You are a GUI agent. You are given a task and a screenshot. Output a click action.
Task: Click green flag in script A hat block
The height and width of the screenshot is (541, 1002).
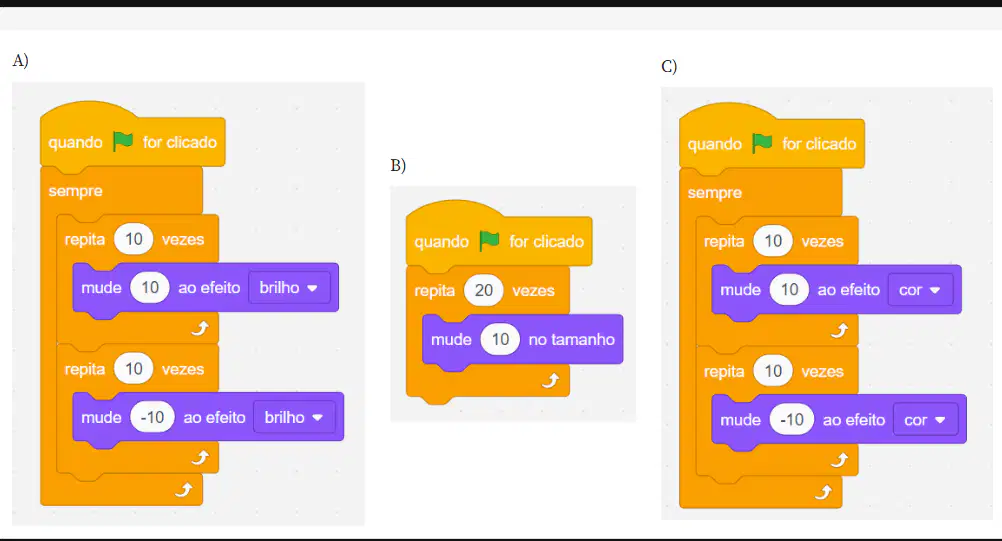tap(123, 141)
